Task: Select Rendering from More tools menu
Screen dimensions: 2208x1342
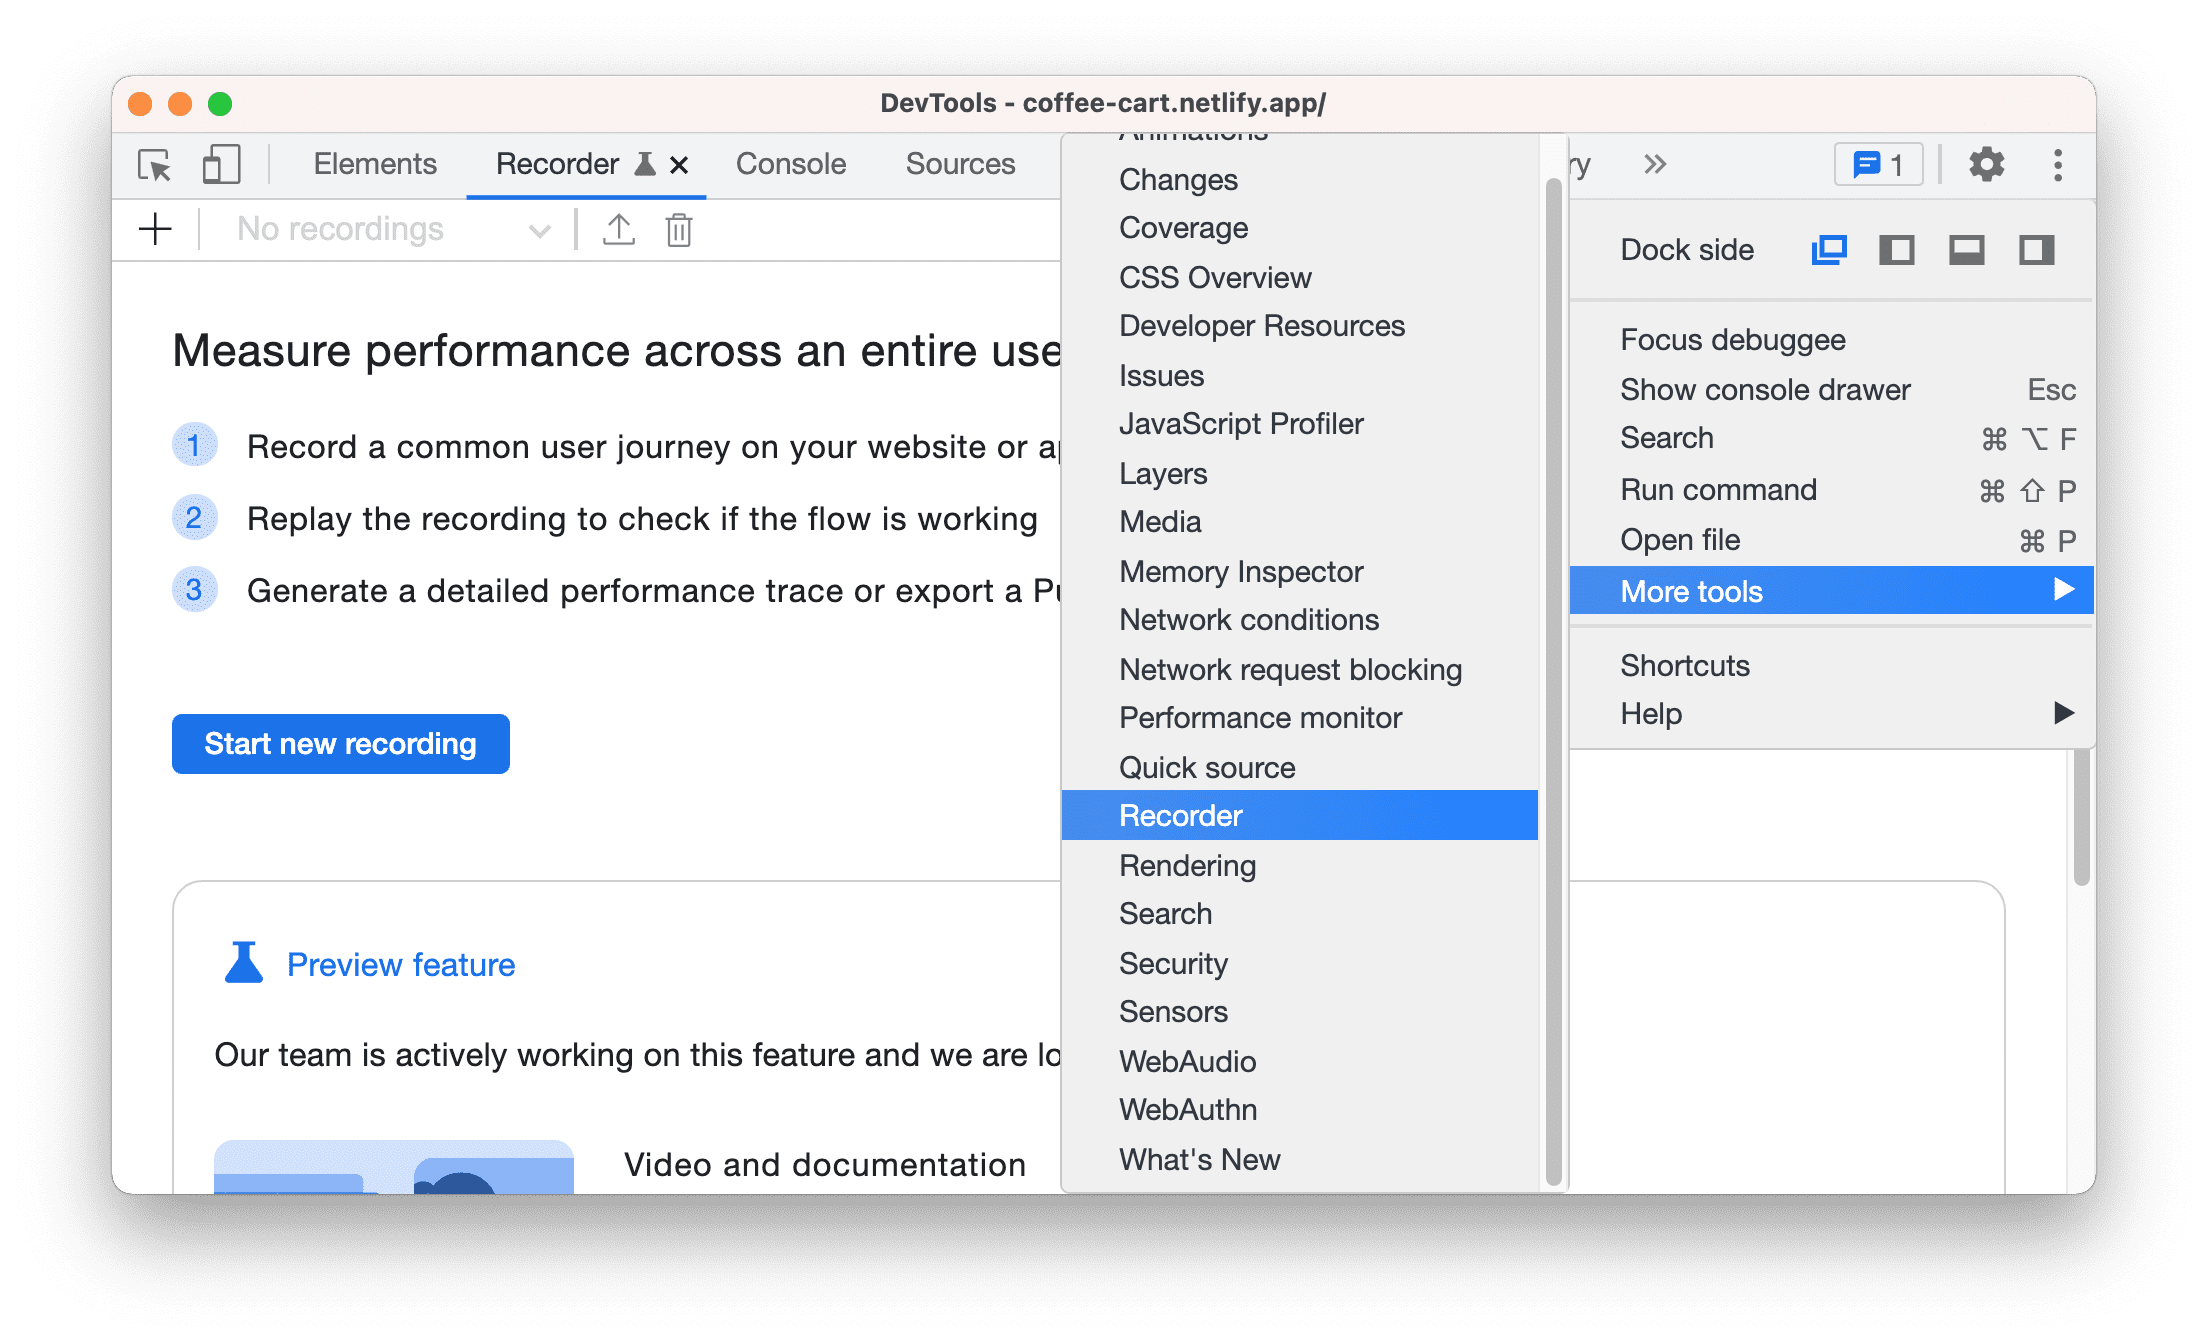Action: click(x=1188, y=864)
